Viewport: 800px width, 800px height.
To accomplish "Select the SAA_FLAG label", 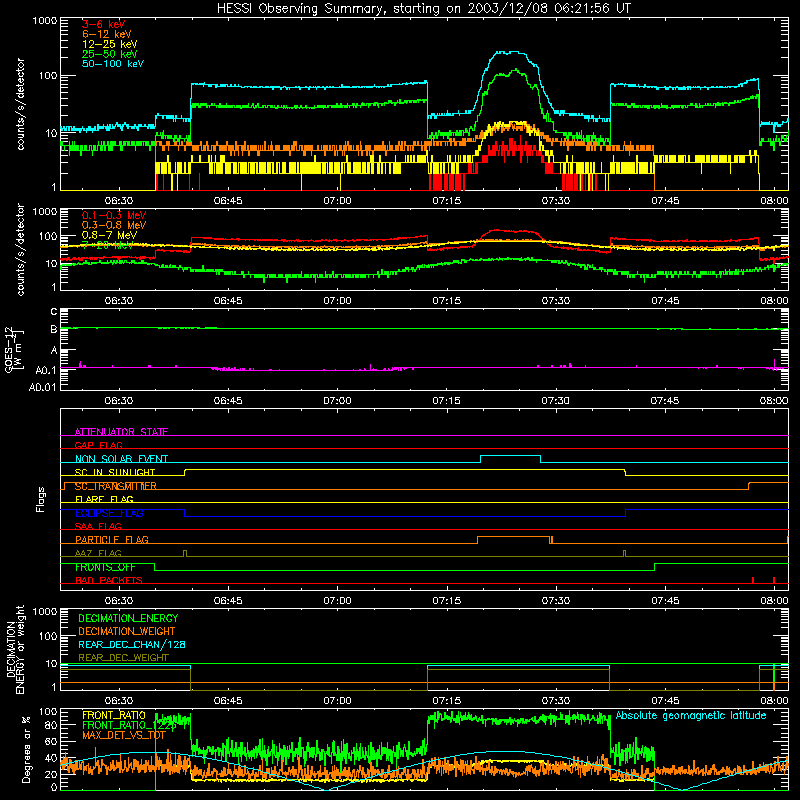I will coord(98,526).
